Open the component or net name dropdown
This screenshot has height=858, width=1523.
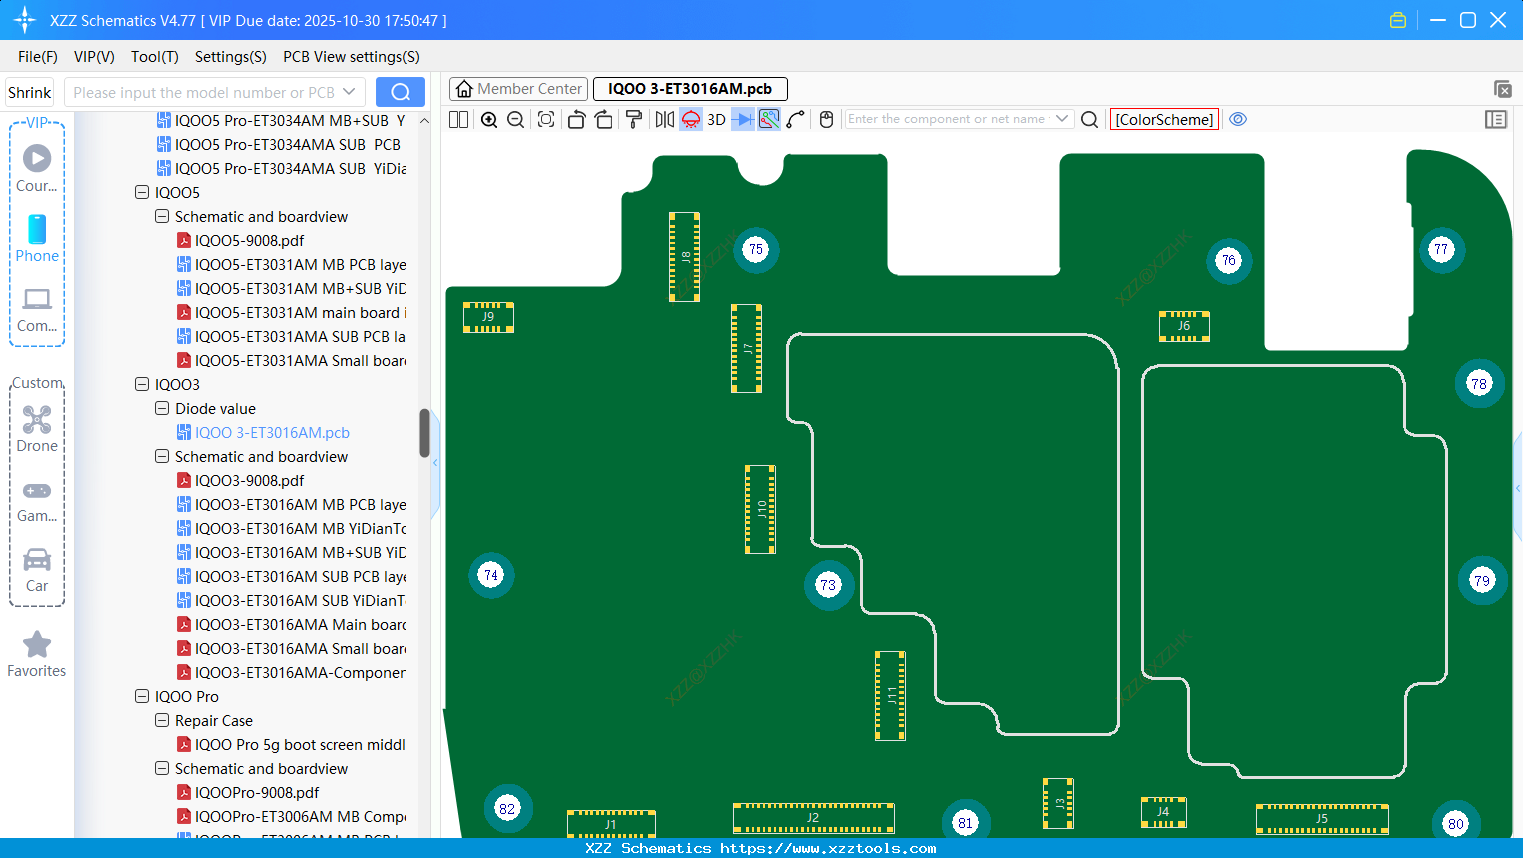[1062, 119]
